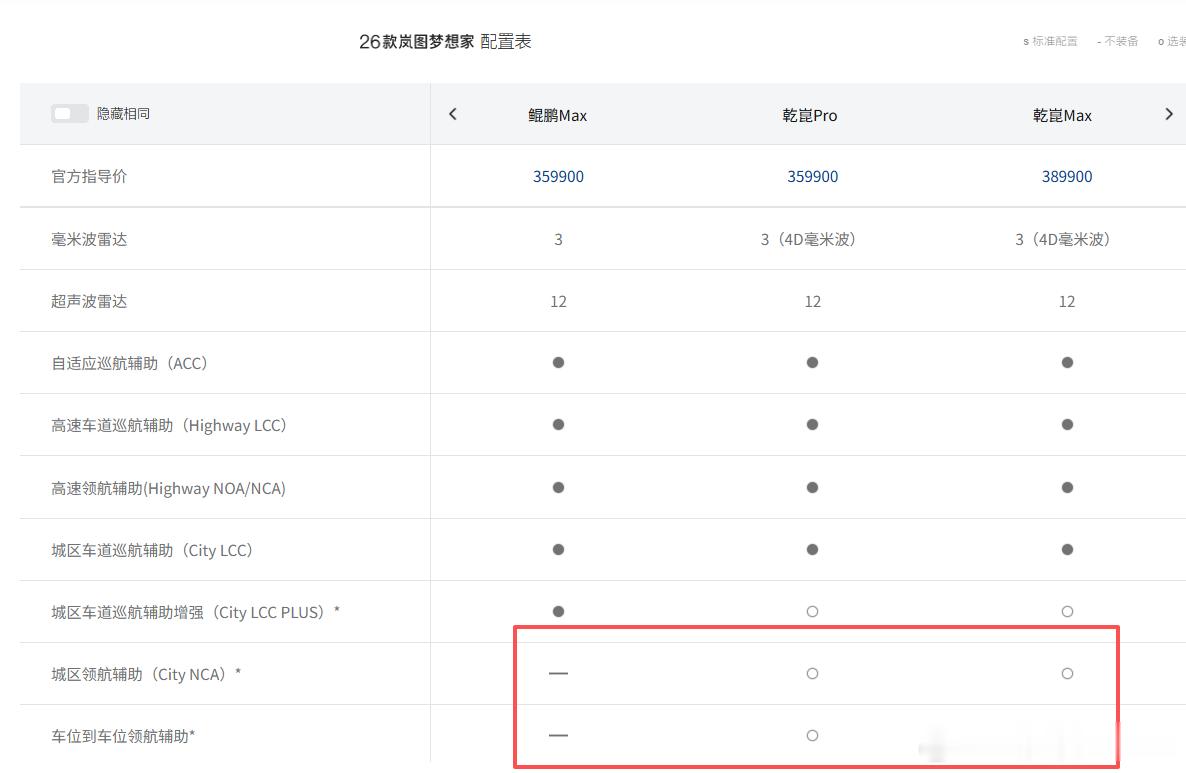Click 乾崑Max millimeter radar value 3（4D毫米波）

tap(1063, 240)
